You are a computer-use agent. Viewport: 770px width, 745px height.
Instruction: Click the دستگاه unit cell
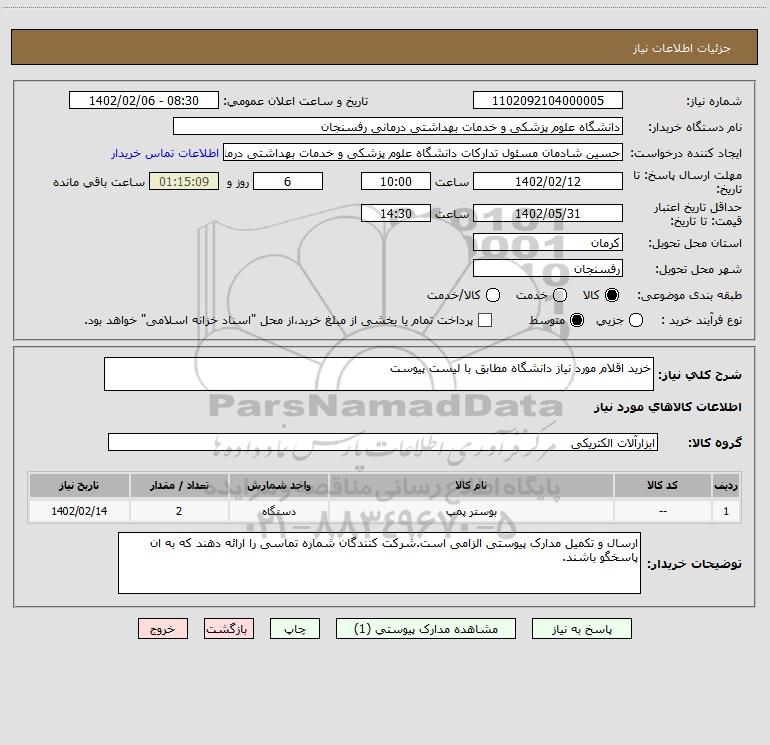point(278,511)
